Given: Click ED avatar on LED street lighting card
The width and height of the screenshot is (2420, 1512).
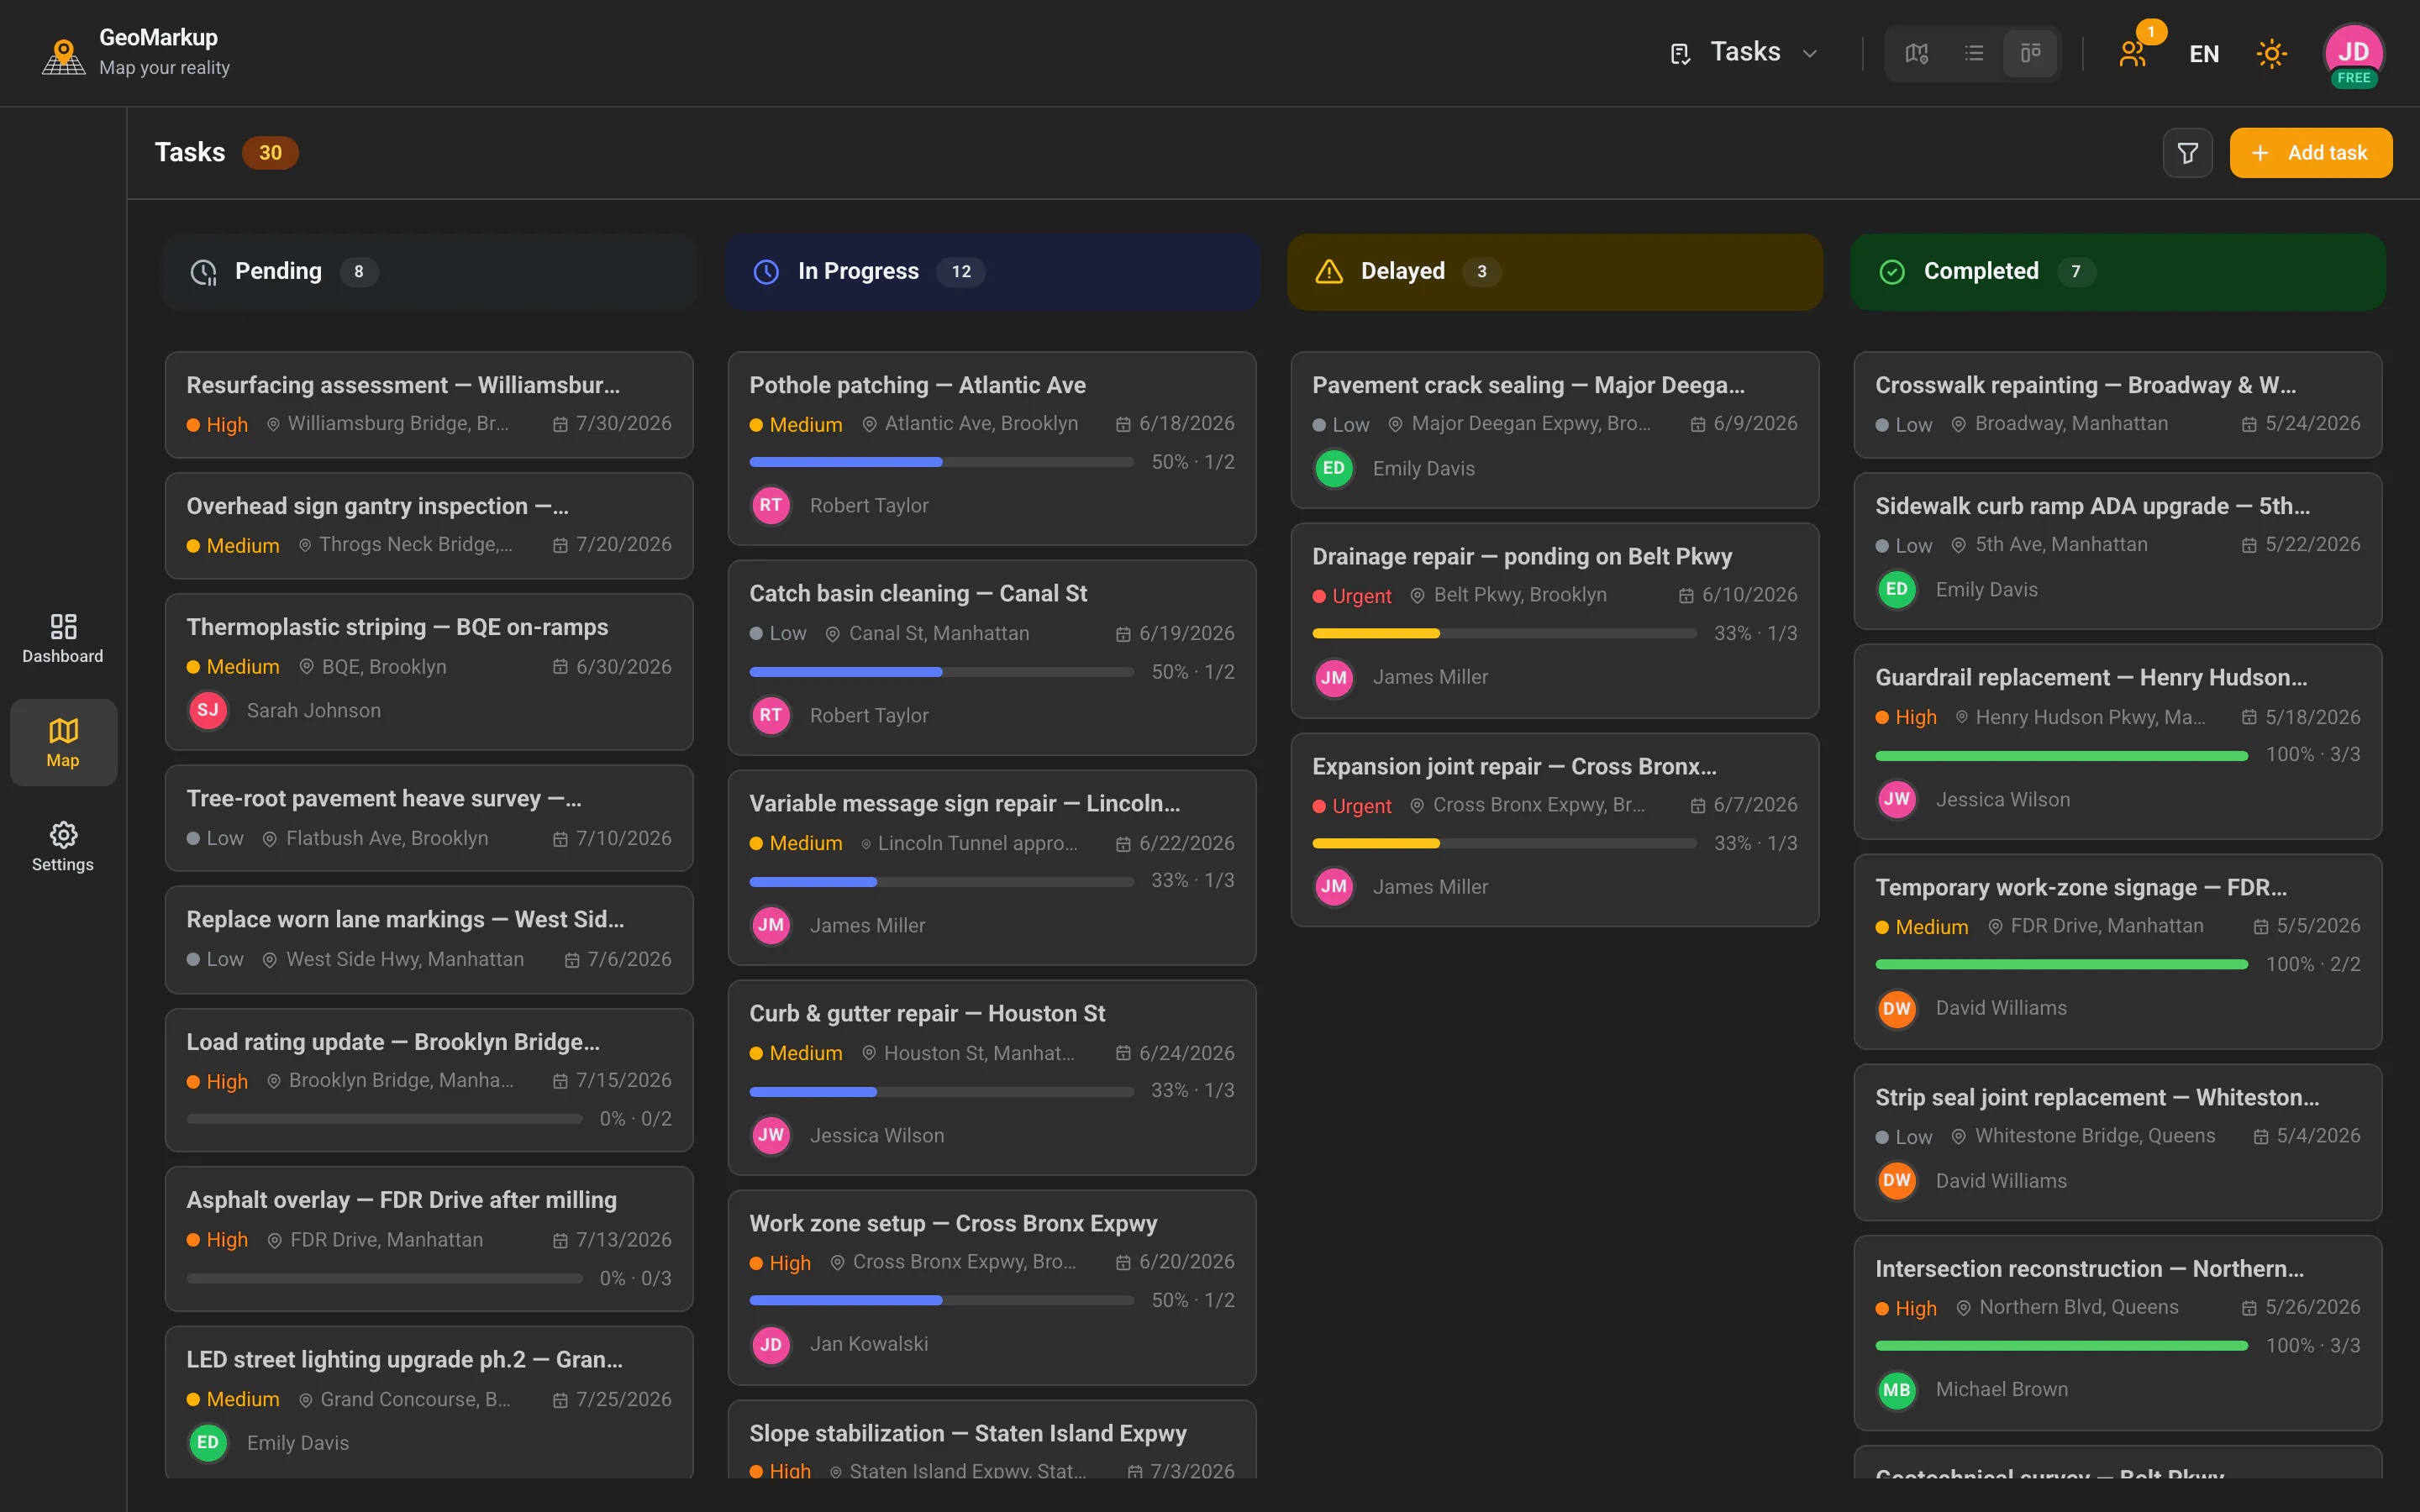Looking at the screenshot, I should coord(208,1442).
